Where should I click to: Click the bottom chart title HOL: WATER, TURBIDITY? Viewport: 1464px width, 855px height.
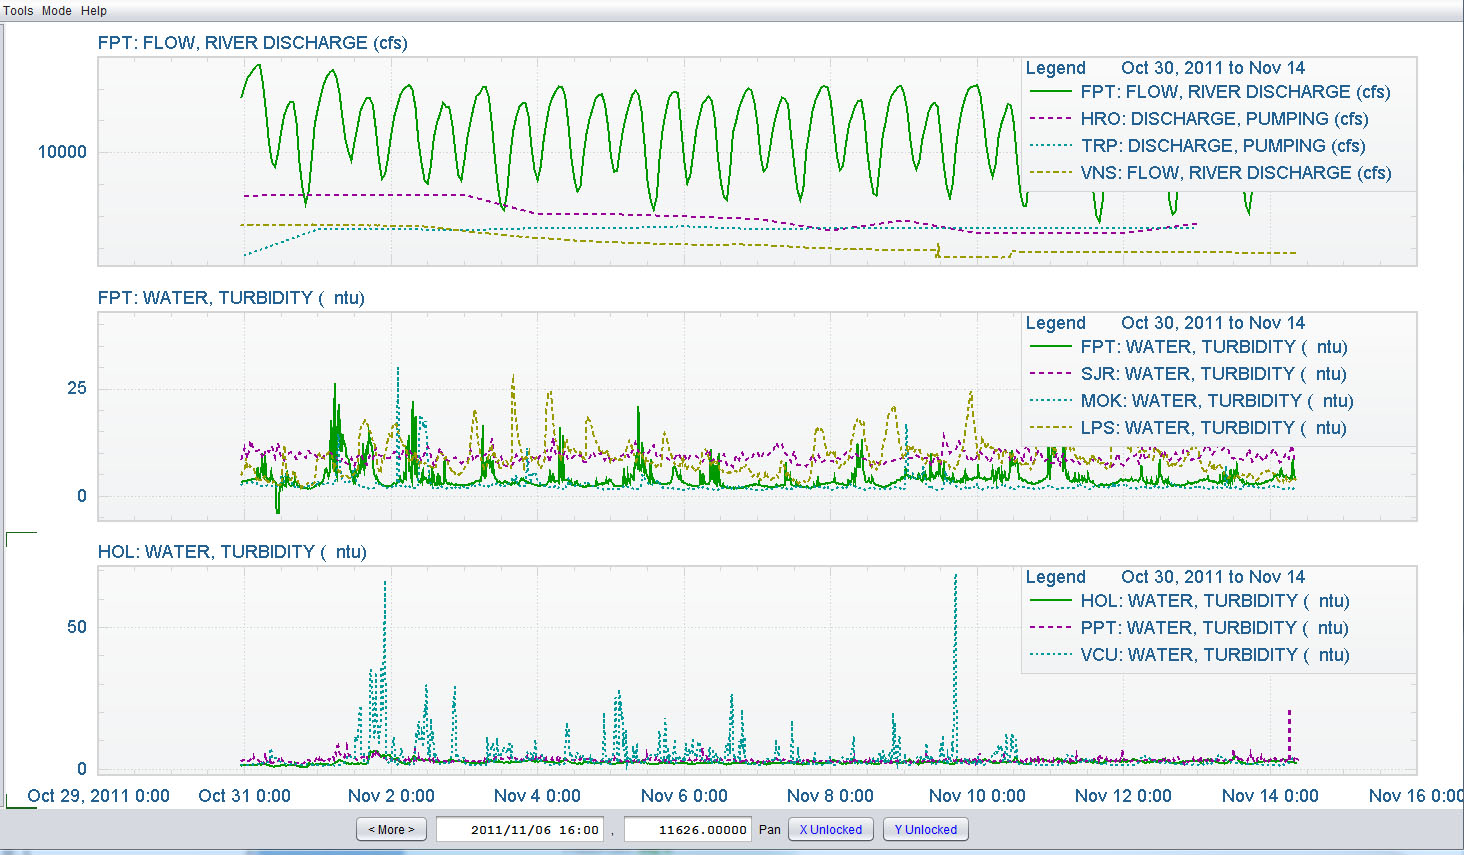click(232, 552)
